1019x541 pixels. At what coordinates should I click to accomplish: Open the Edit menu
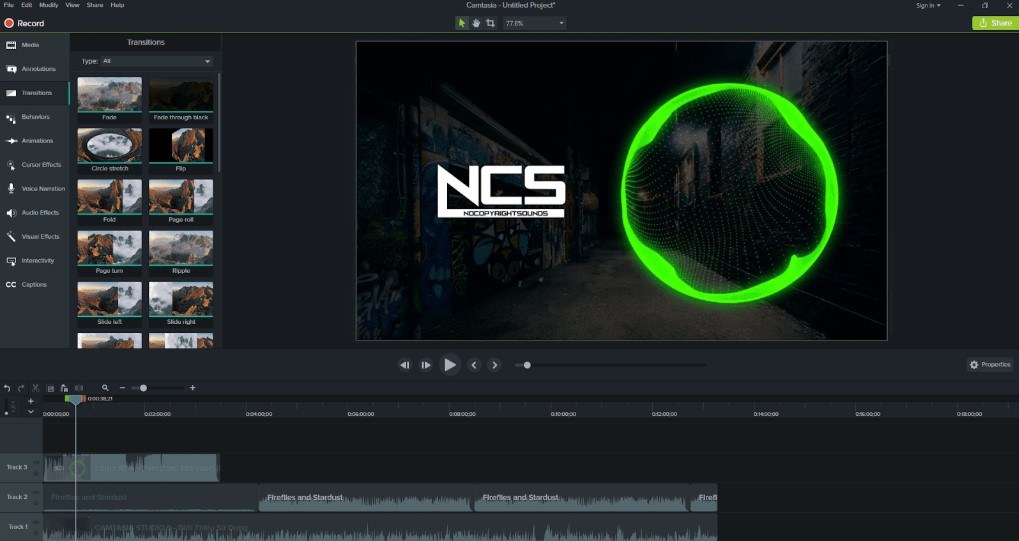click(27, 5)
